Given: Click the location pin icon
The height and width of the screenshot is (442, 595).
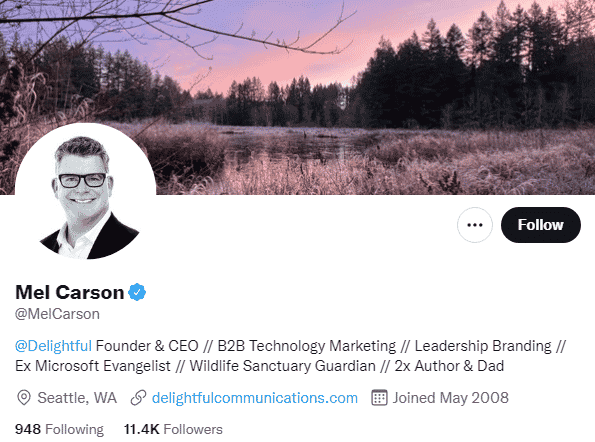Looking at the screenshot, I should [24, 398].
